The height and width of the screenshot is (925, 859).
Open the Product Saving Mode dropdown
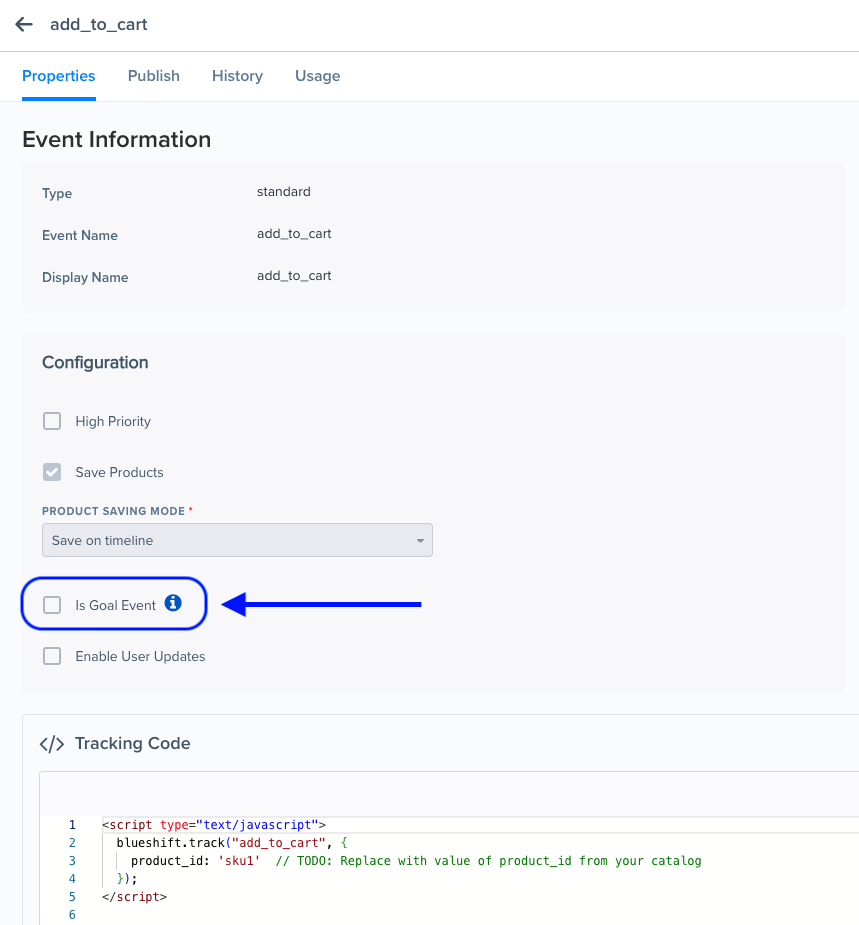pyautogui.click(x=237, y=540)
